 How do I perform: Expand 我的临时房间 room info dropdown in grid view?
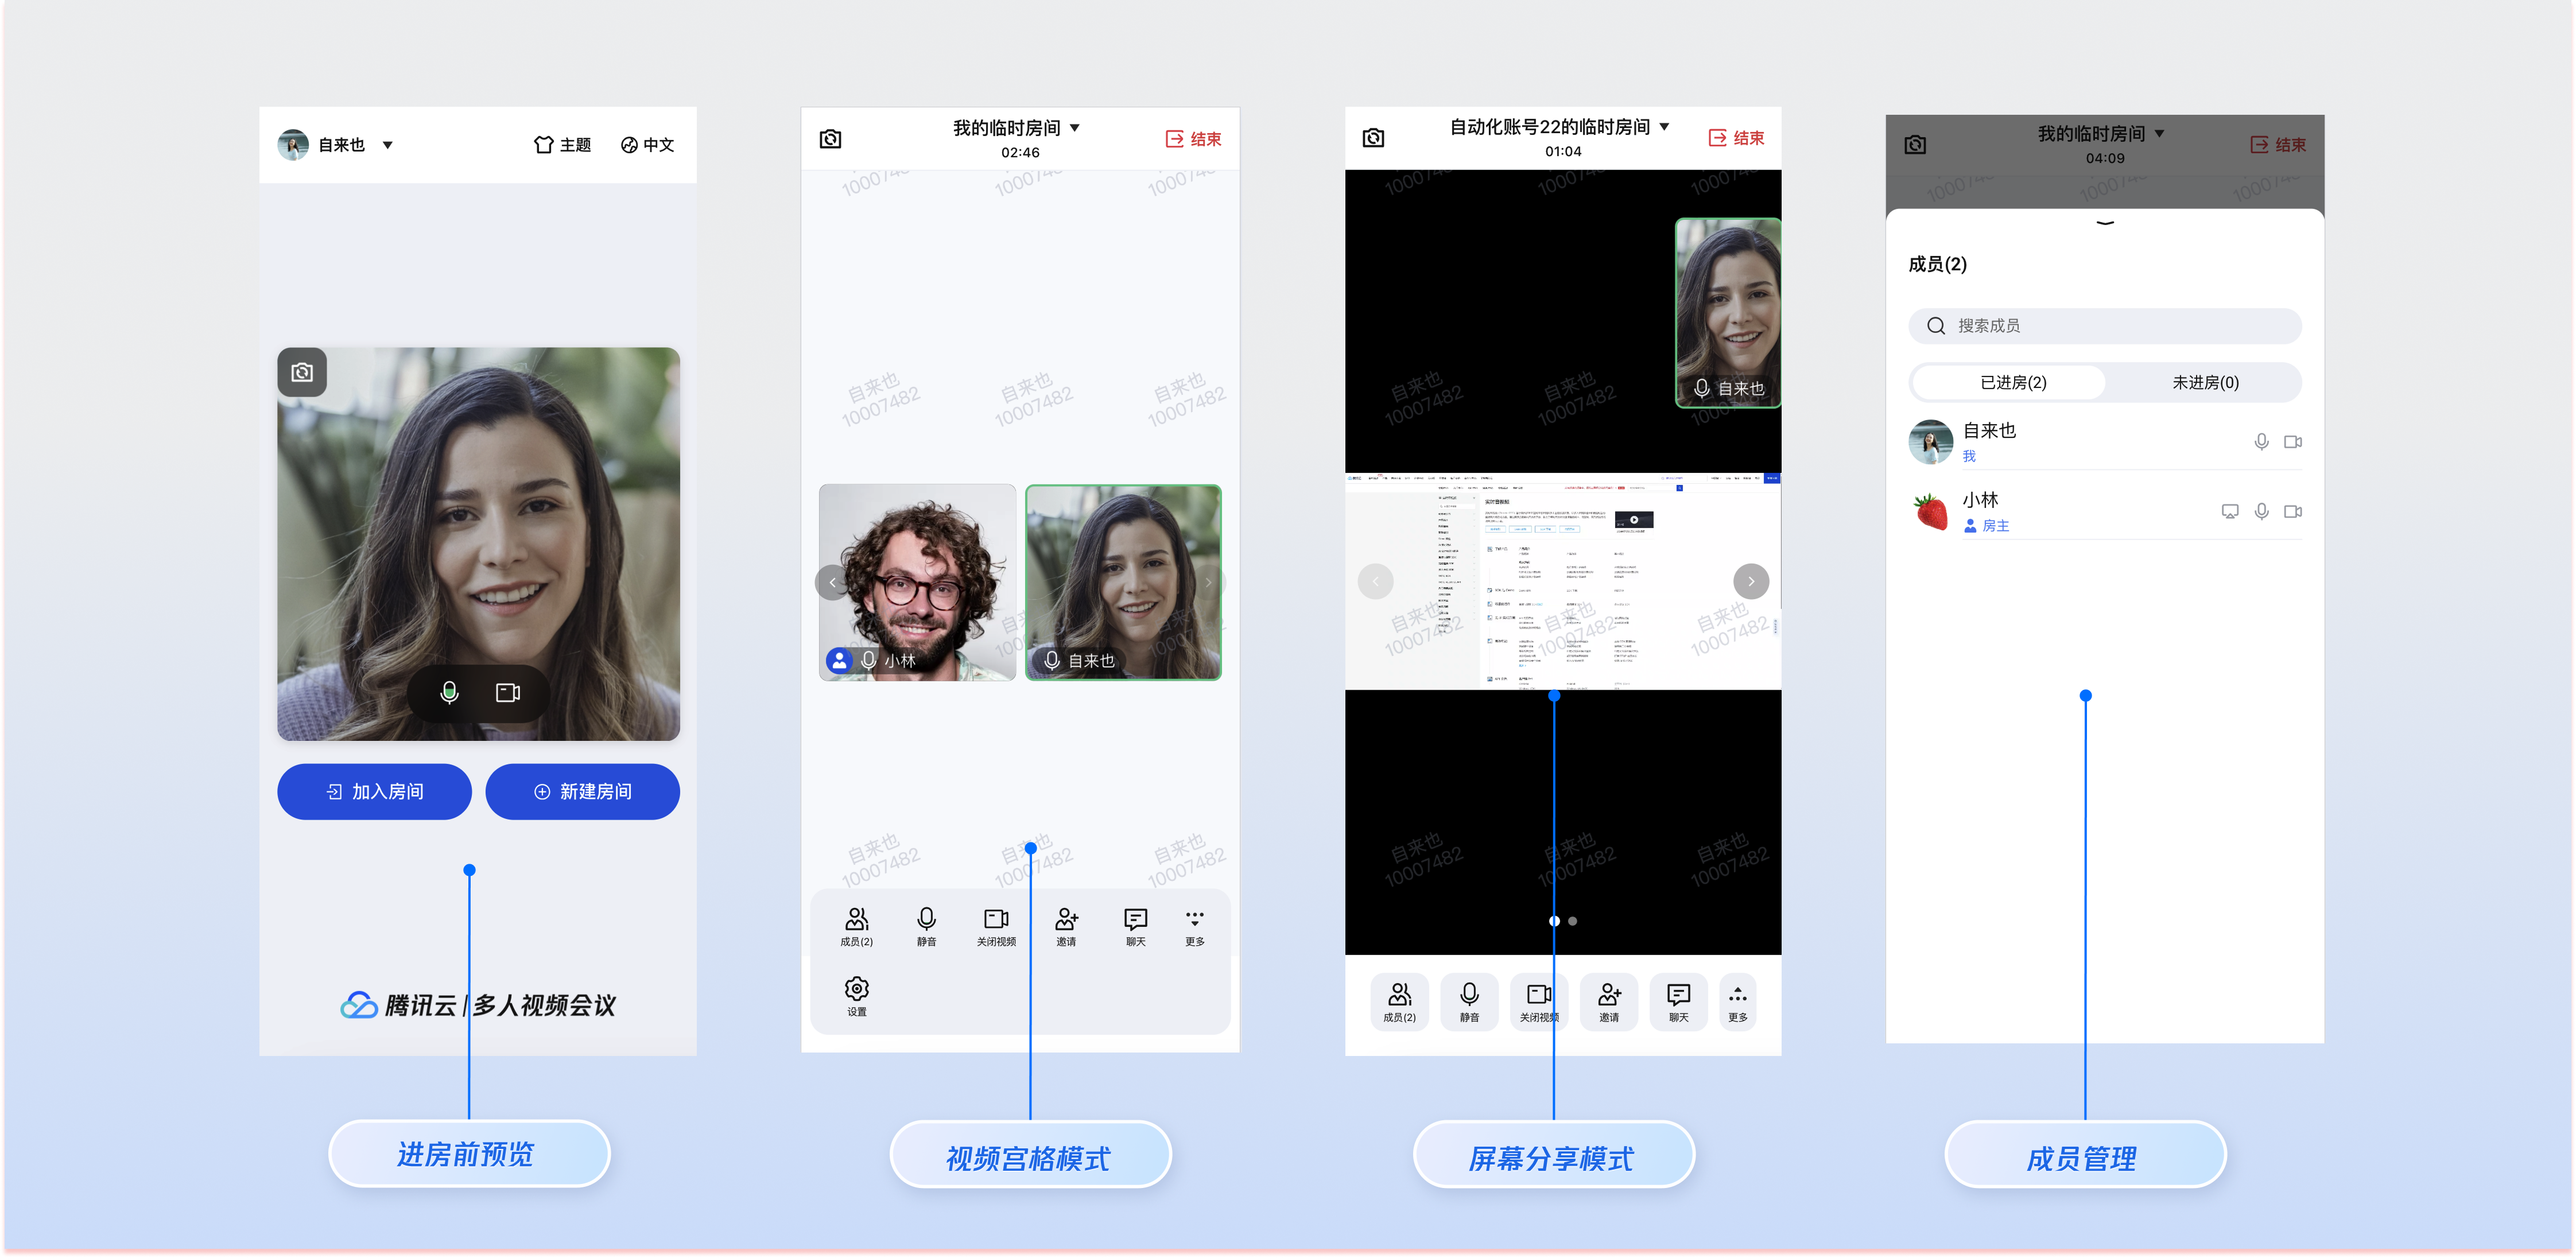click(x=1075, y=128)
